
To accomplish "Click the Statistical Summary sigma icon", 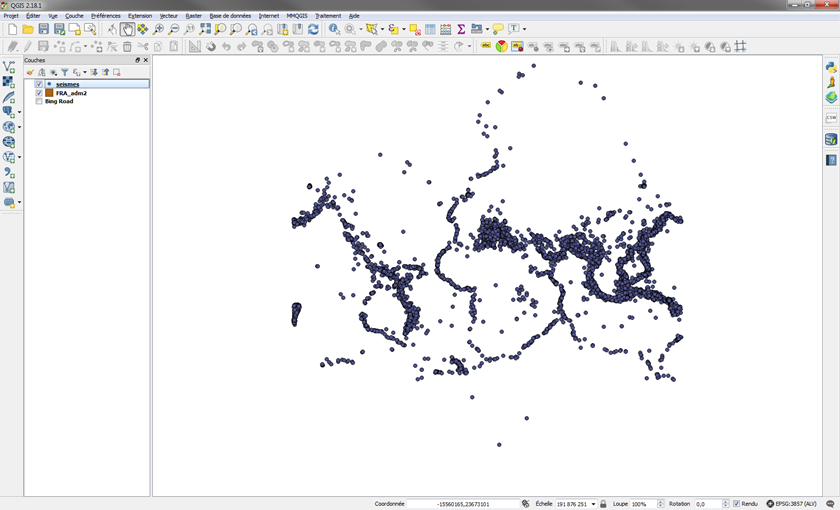I will [x=461, y=30].
